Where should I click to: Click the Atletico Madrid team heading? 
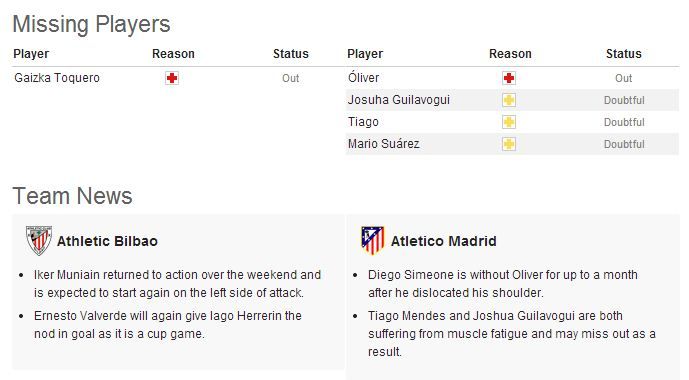click(x=443, y=241)
